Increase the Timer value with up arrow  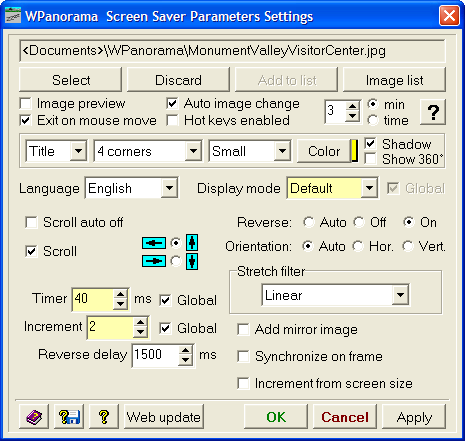tap(120, 294)
